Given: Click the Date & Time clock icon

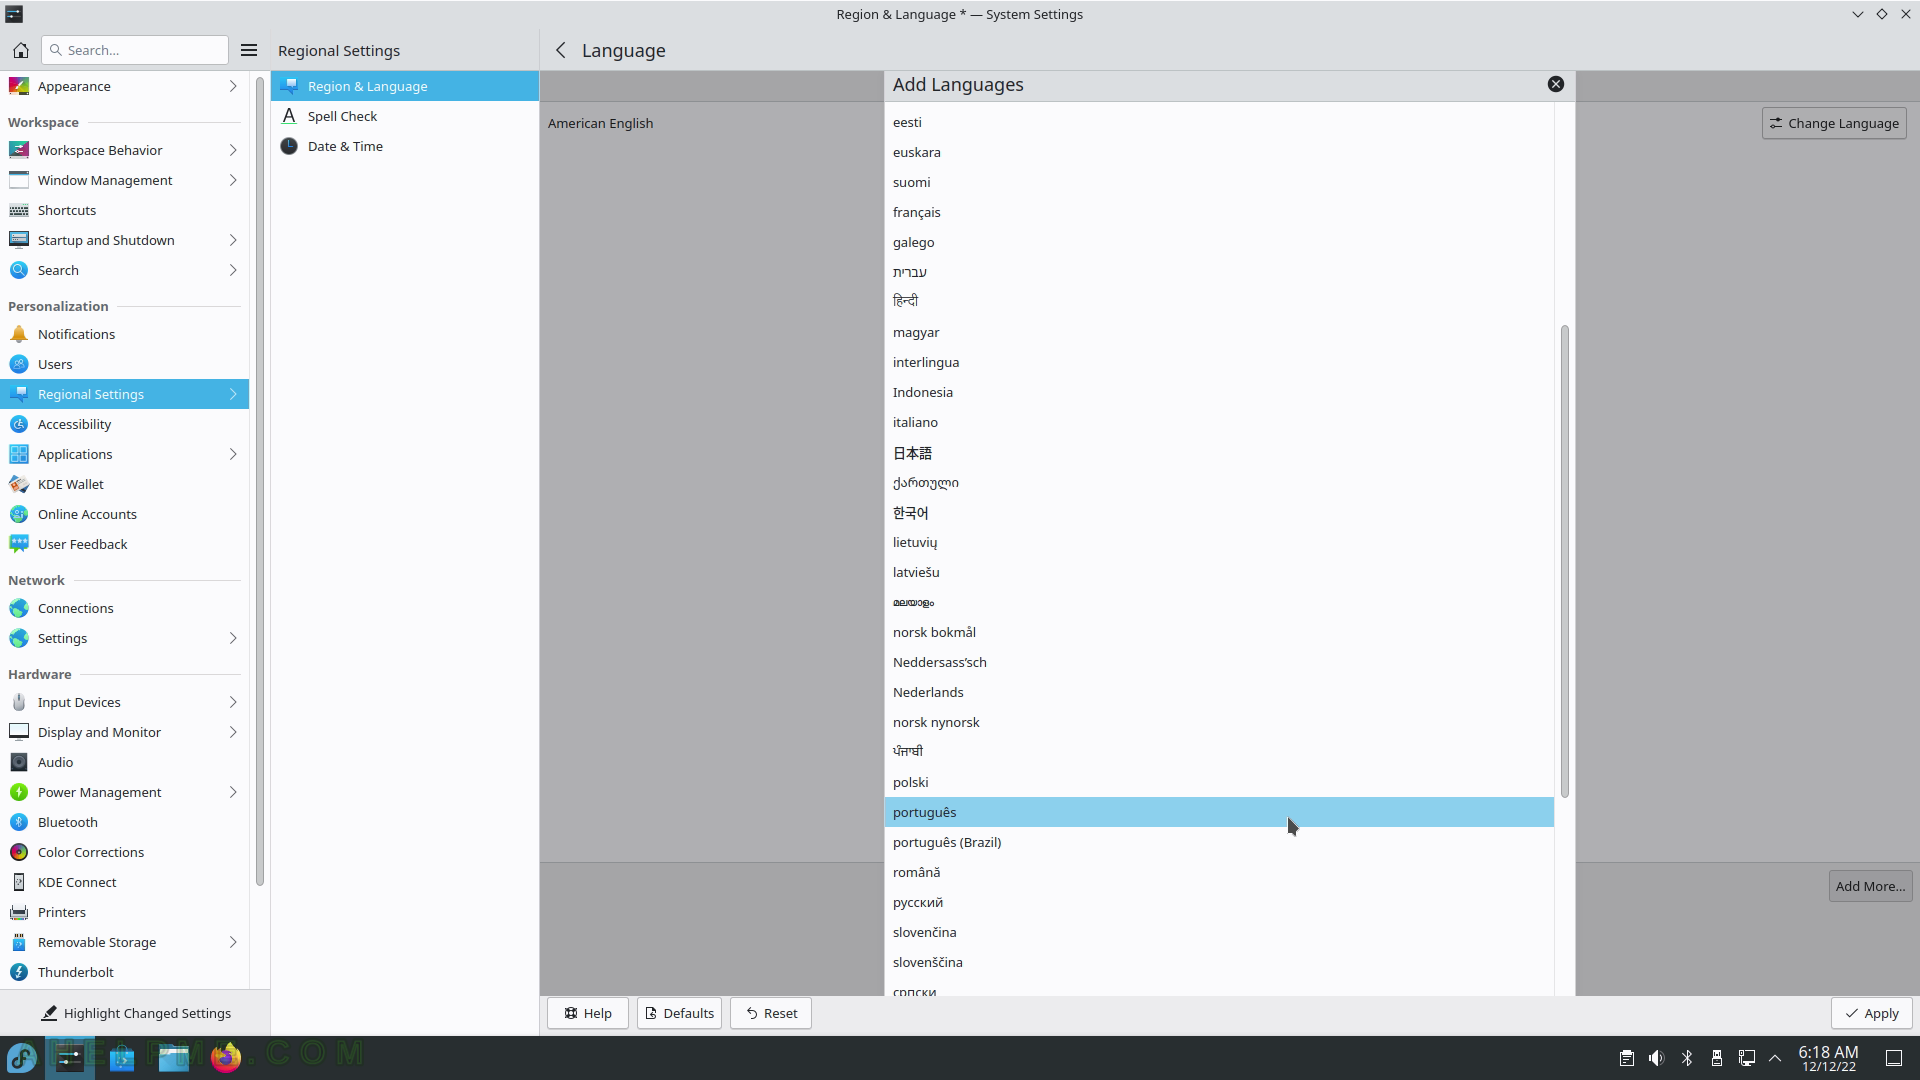Looking at the screenshot, I should pos(289,146).
